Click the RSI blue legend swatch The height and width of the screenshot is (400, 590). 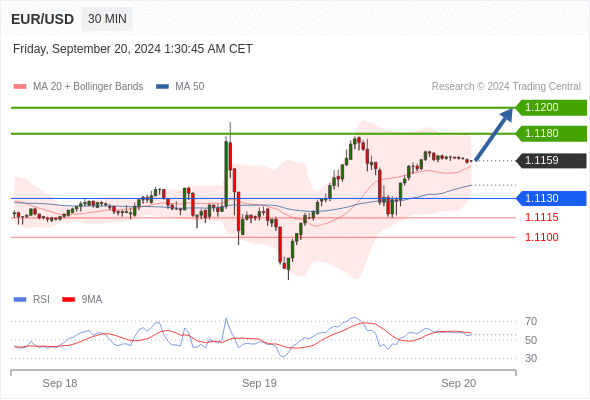point(20,300)
